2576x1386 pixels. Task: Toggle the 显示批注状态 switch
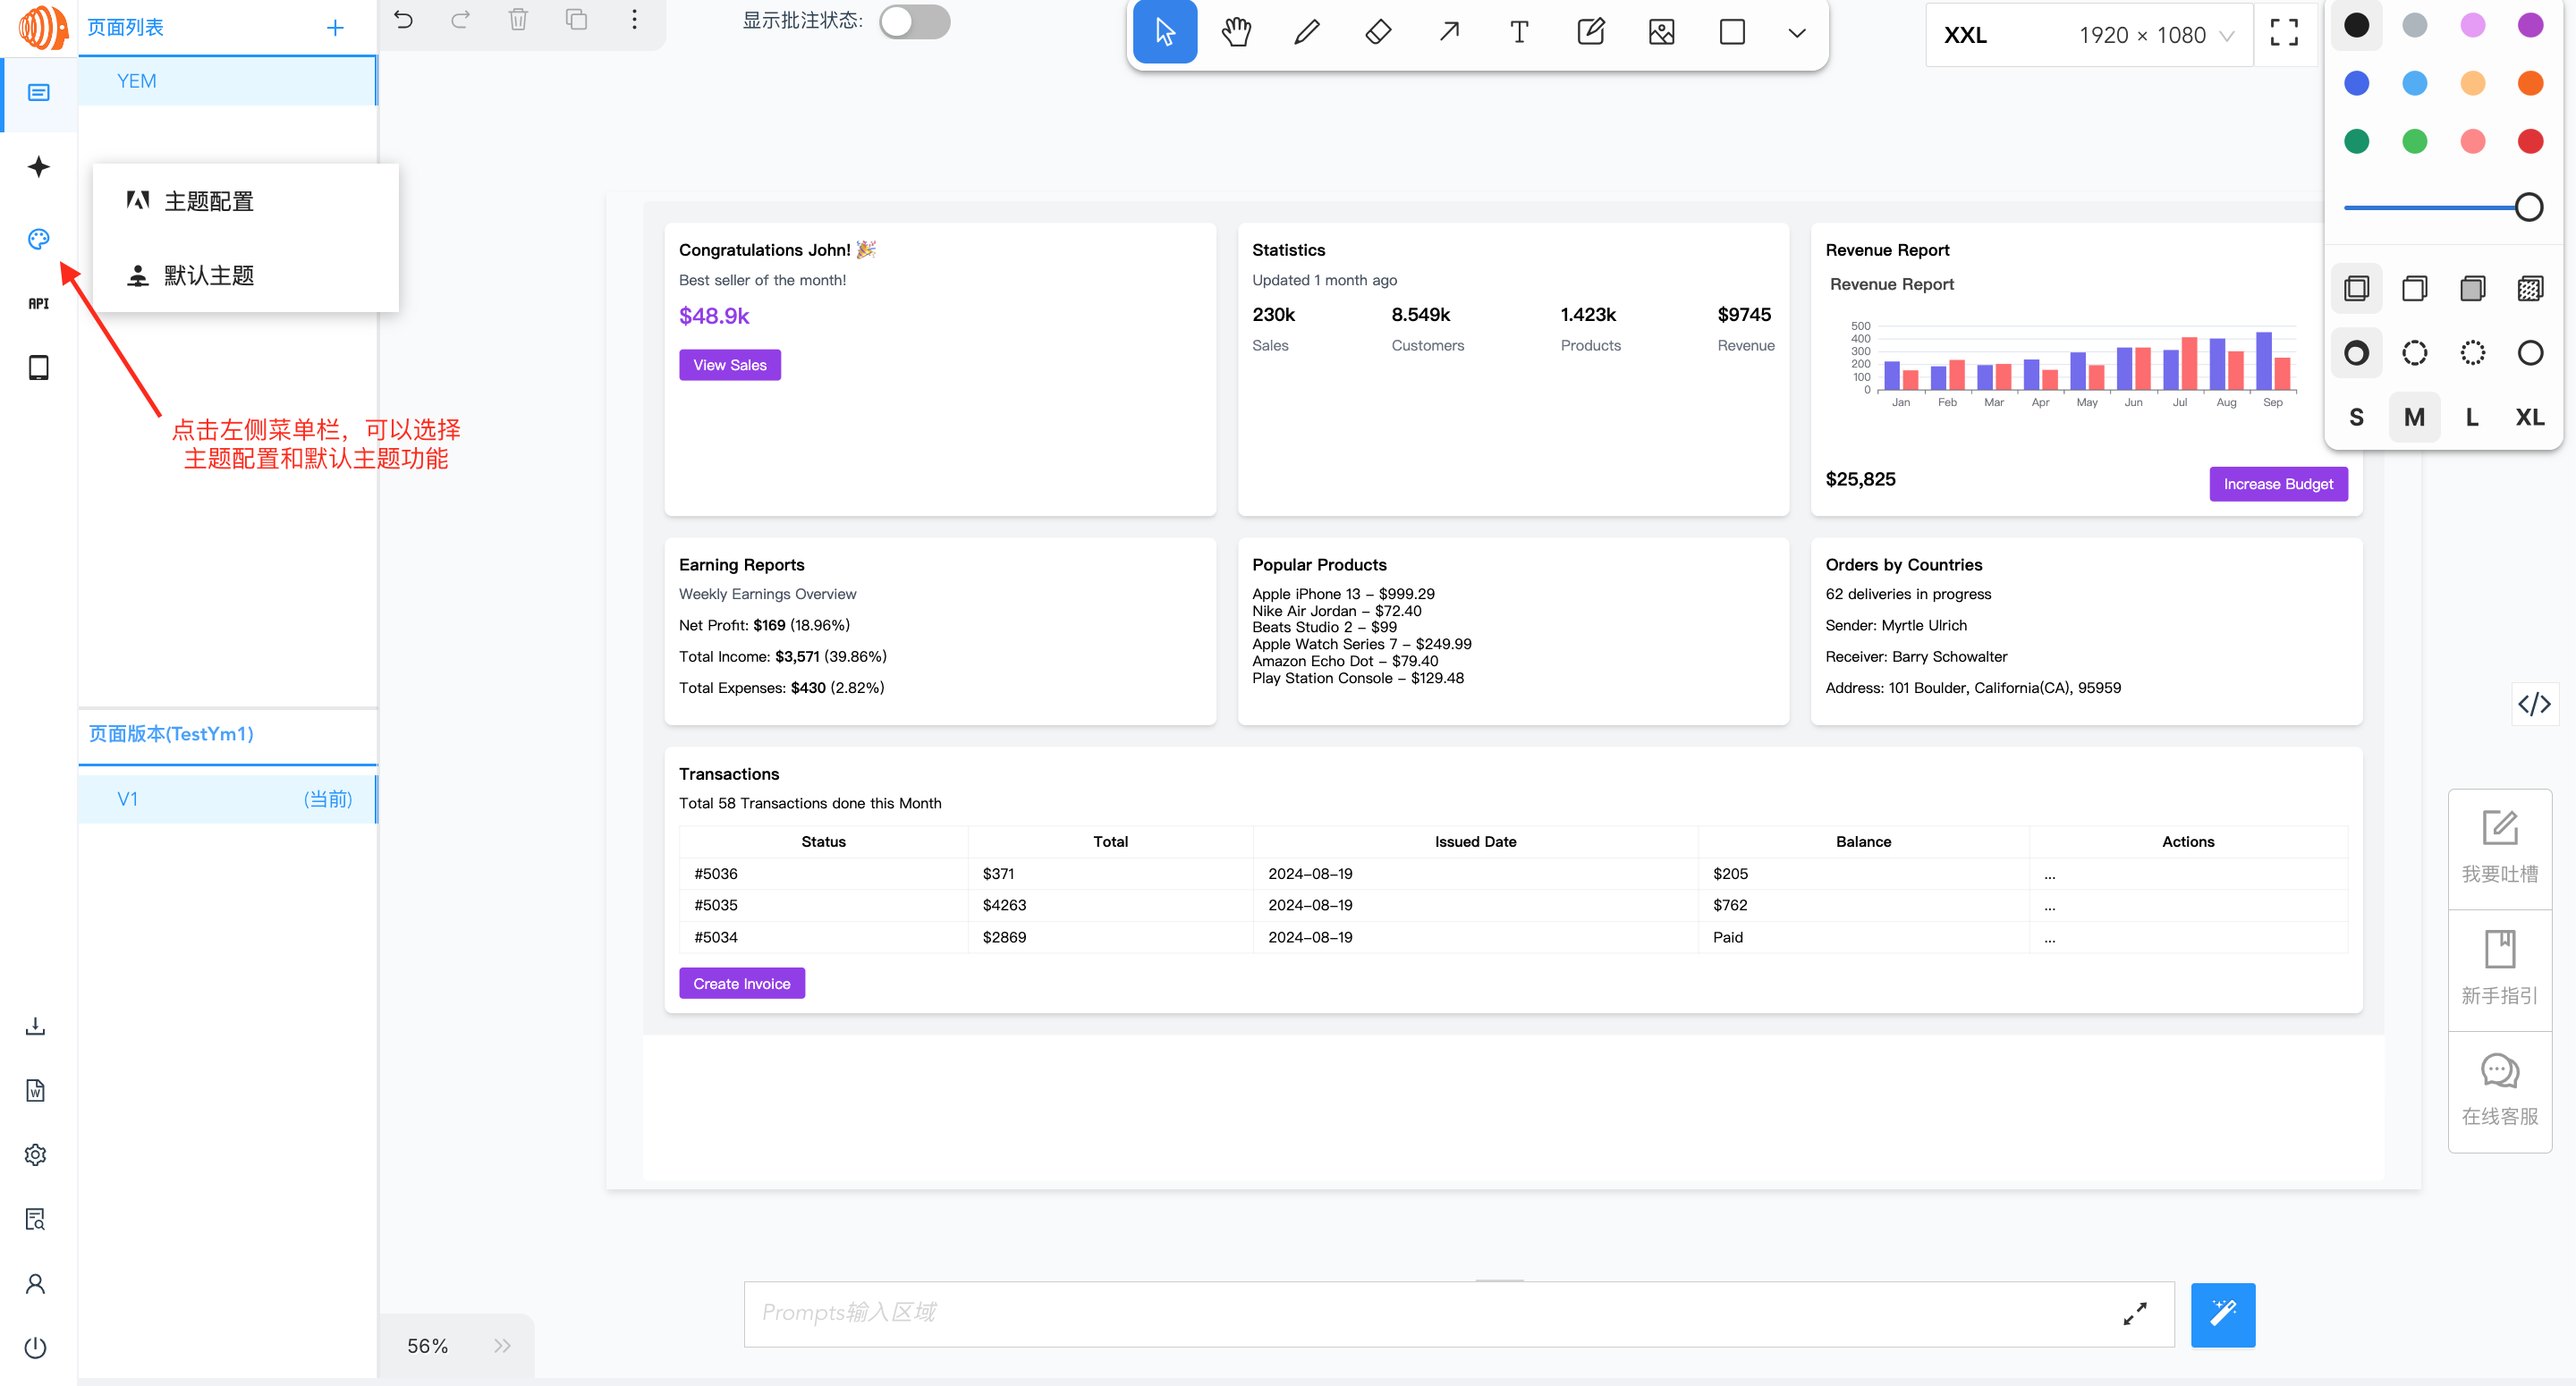pyautogui.click(x=914, y=21)
